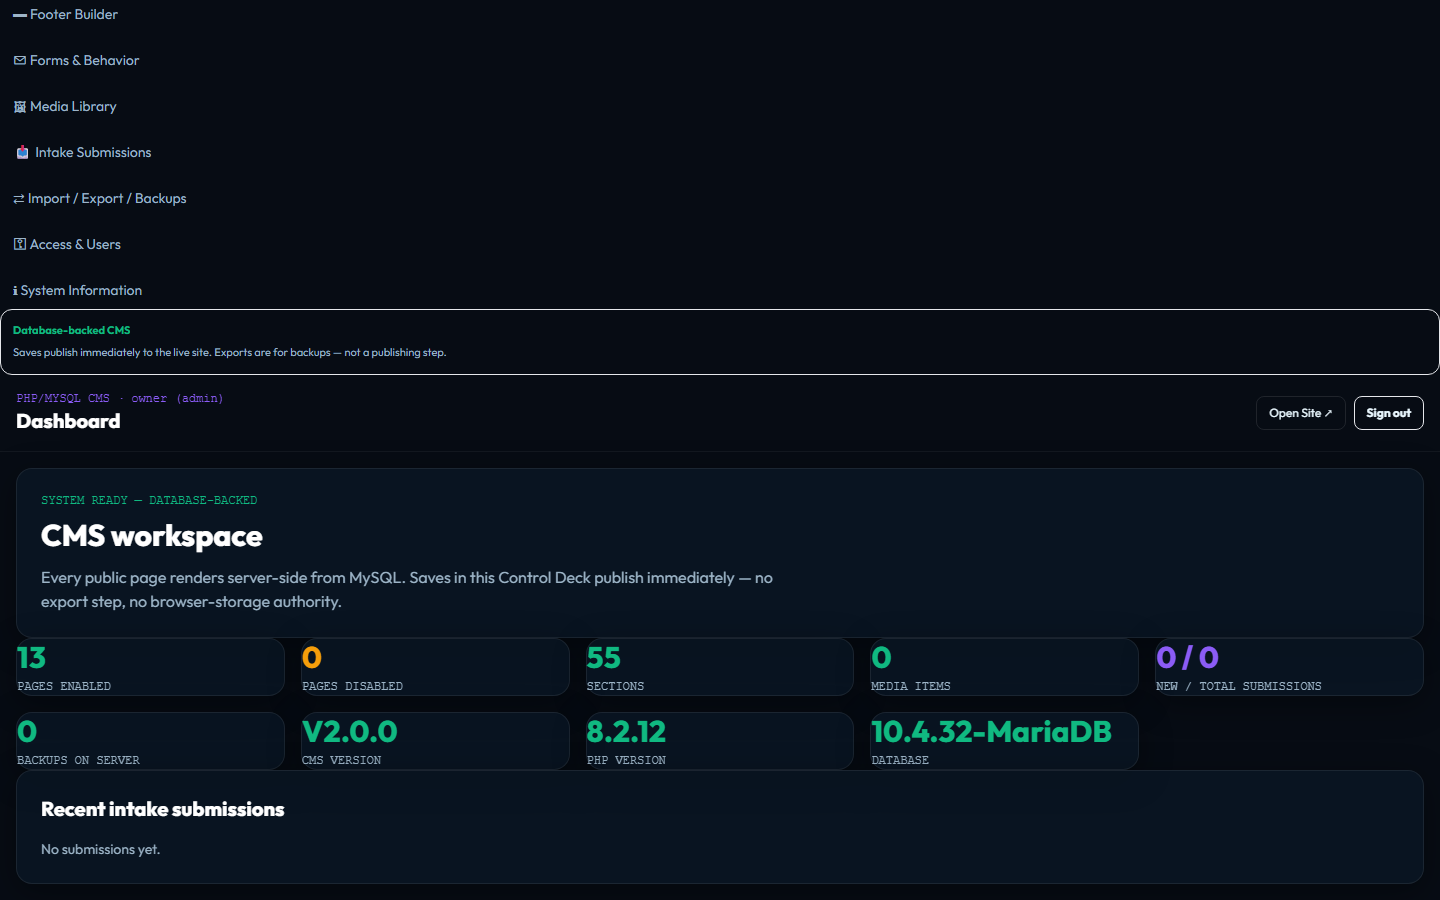Click the 10.4.32-MariaDB Database card

click(x=1004, y=741)
